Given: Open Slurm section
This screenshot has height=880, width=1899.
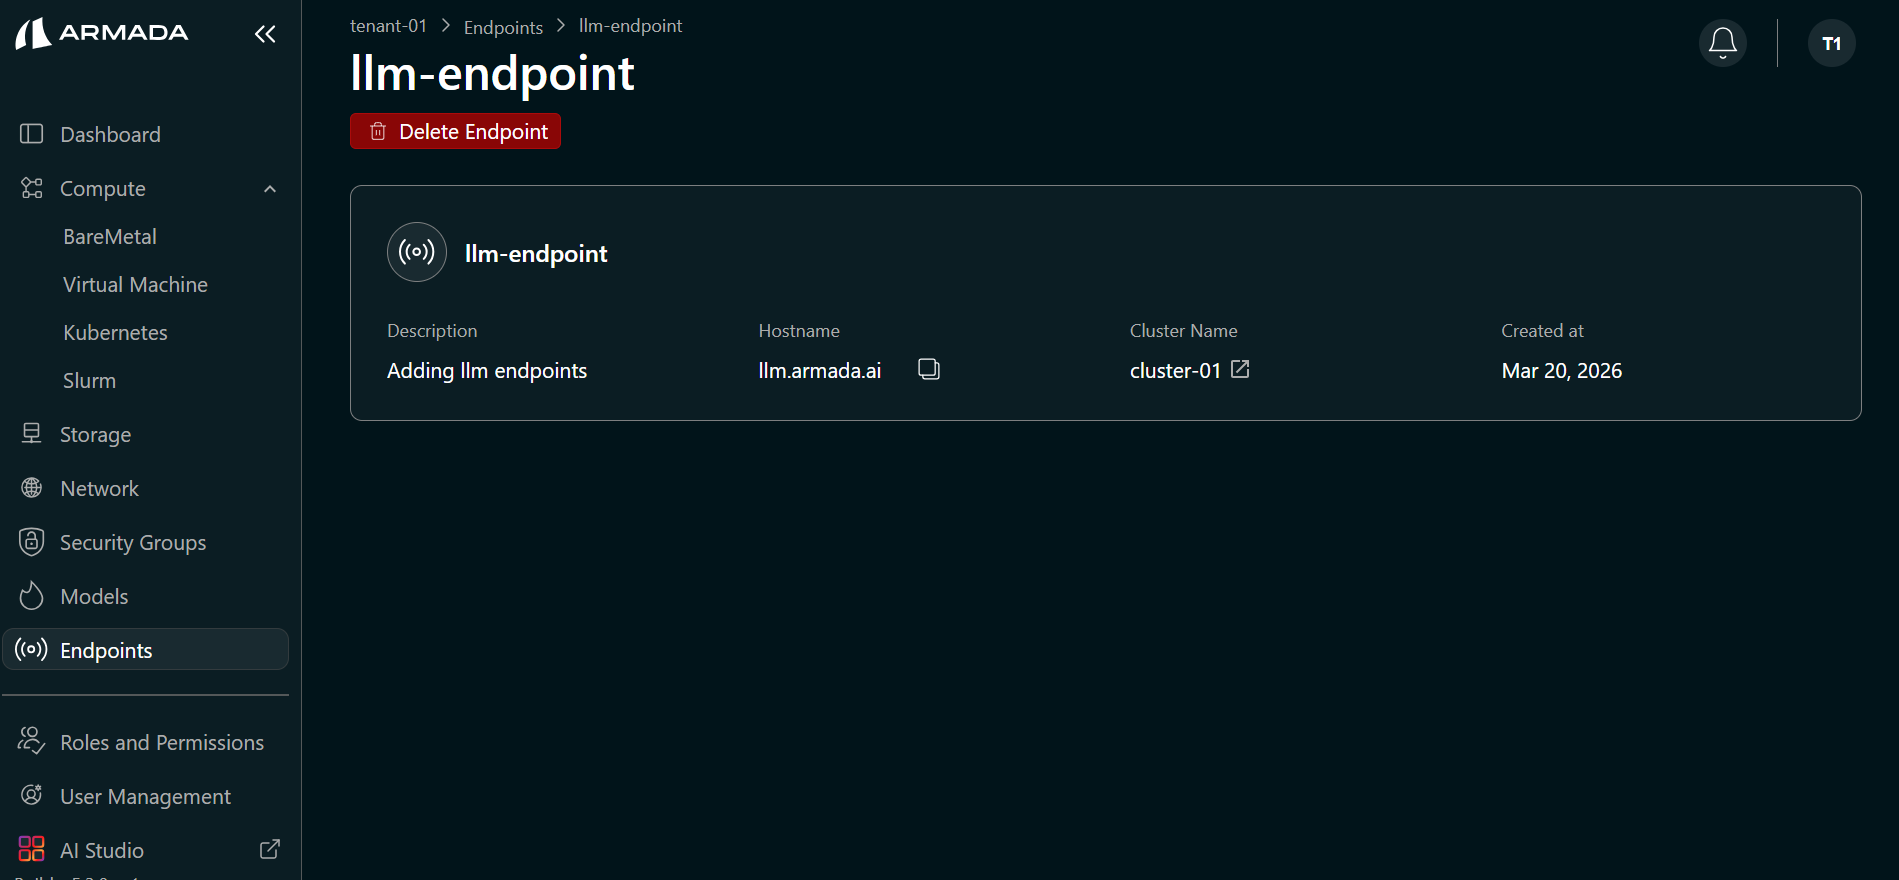Looking at the screenshot, I should [x=89, y=381].
